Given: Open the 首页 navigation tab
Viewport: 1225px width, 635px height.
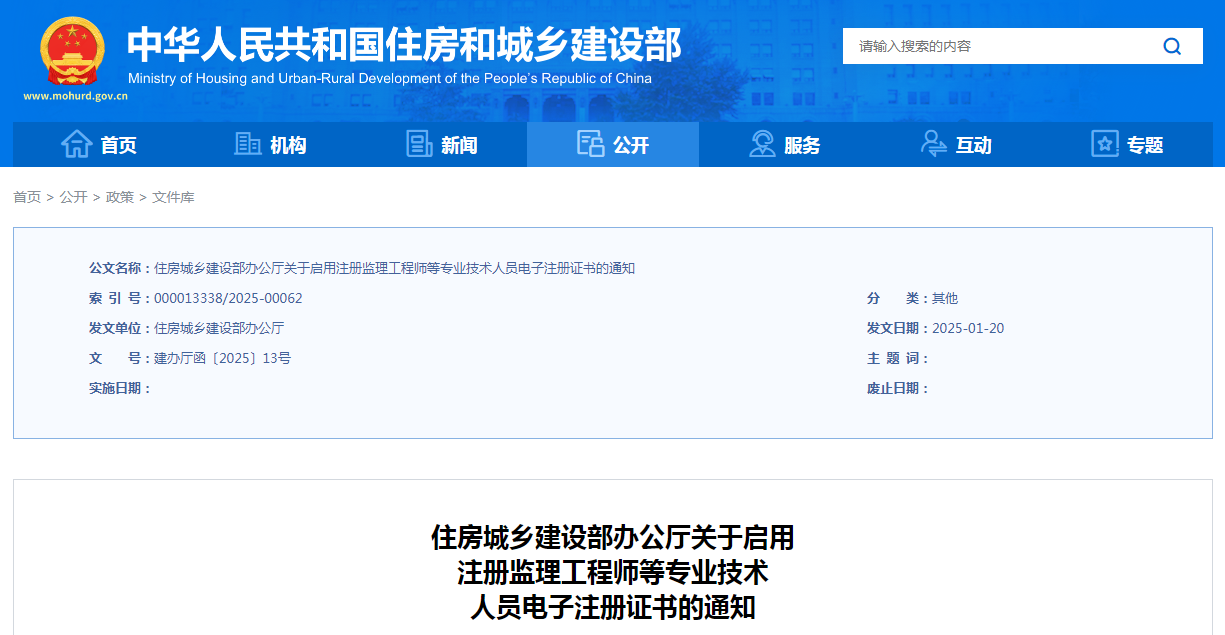Looking at the screenshot, I should pyautogui.click(x=99, y=145).
